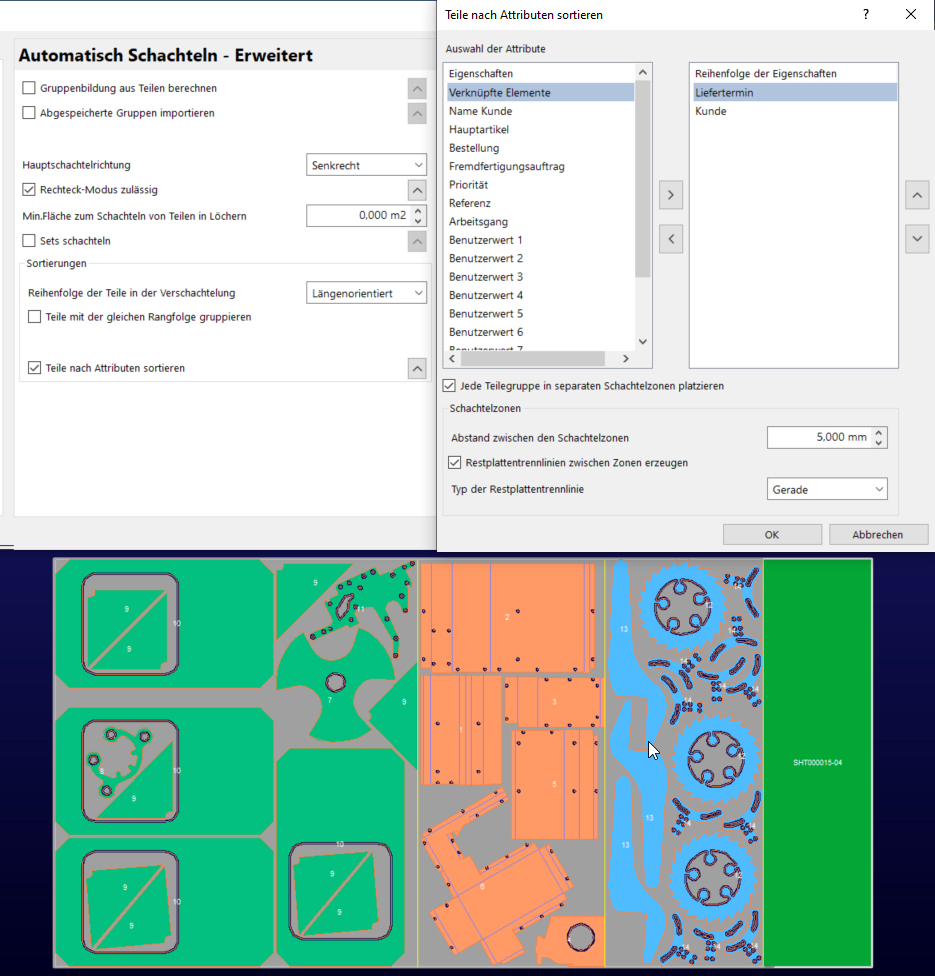Viewport: 935px width, 976px height.
Task: Expand options next to Gruppenbildung aus Teilen berechnen
Action: point(417,88)
